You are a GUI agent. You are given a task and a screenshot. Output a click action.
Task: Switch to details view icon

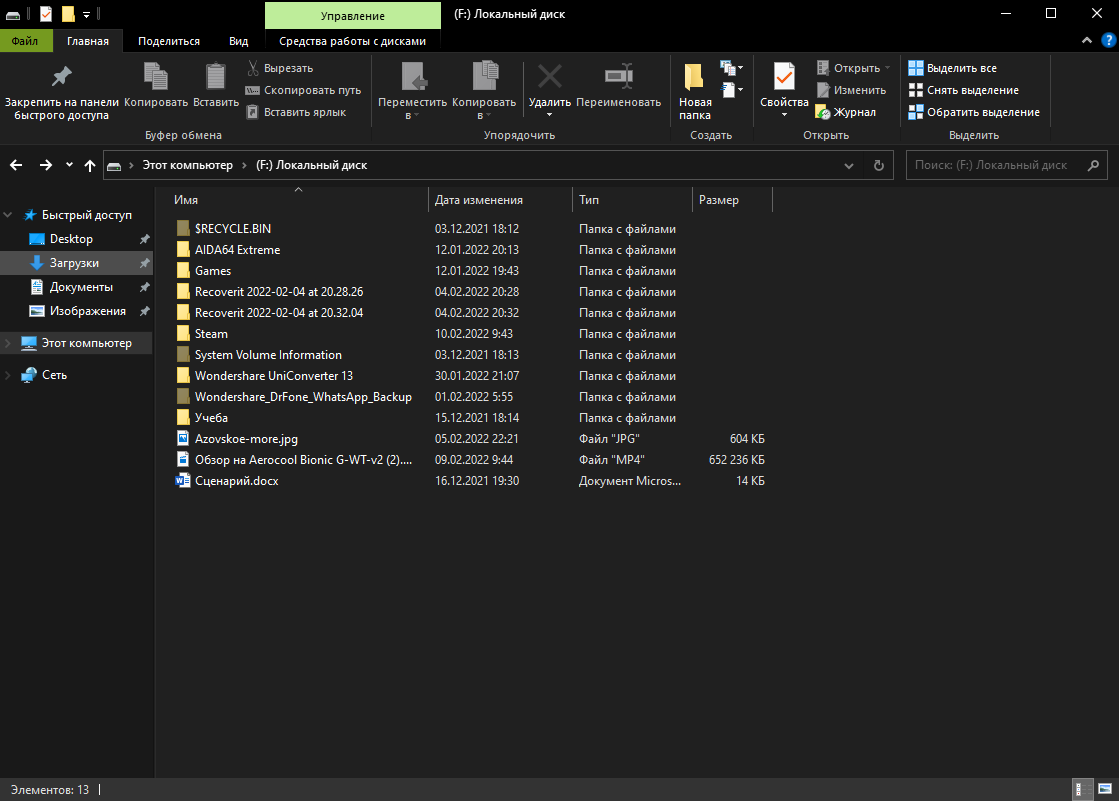1083,789
